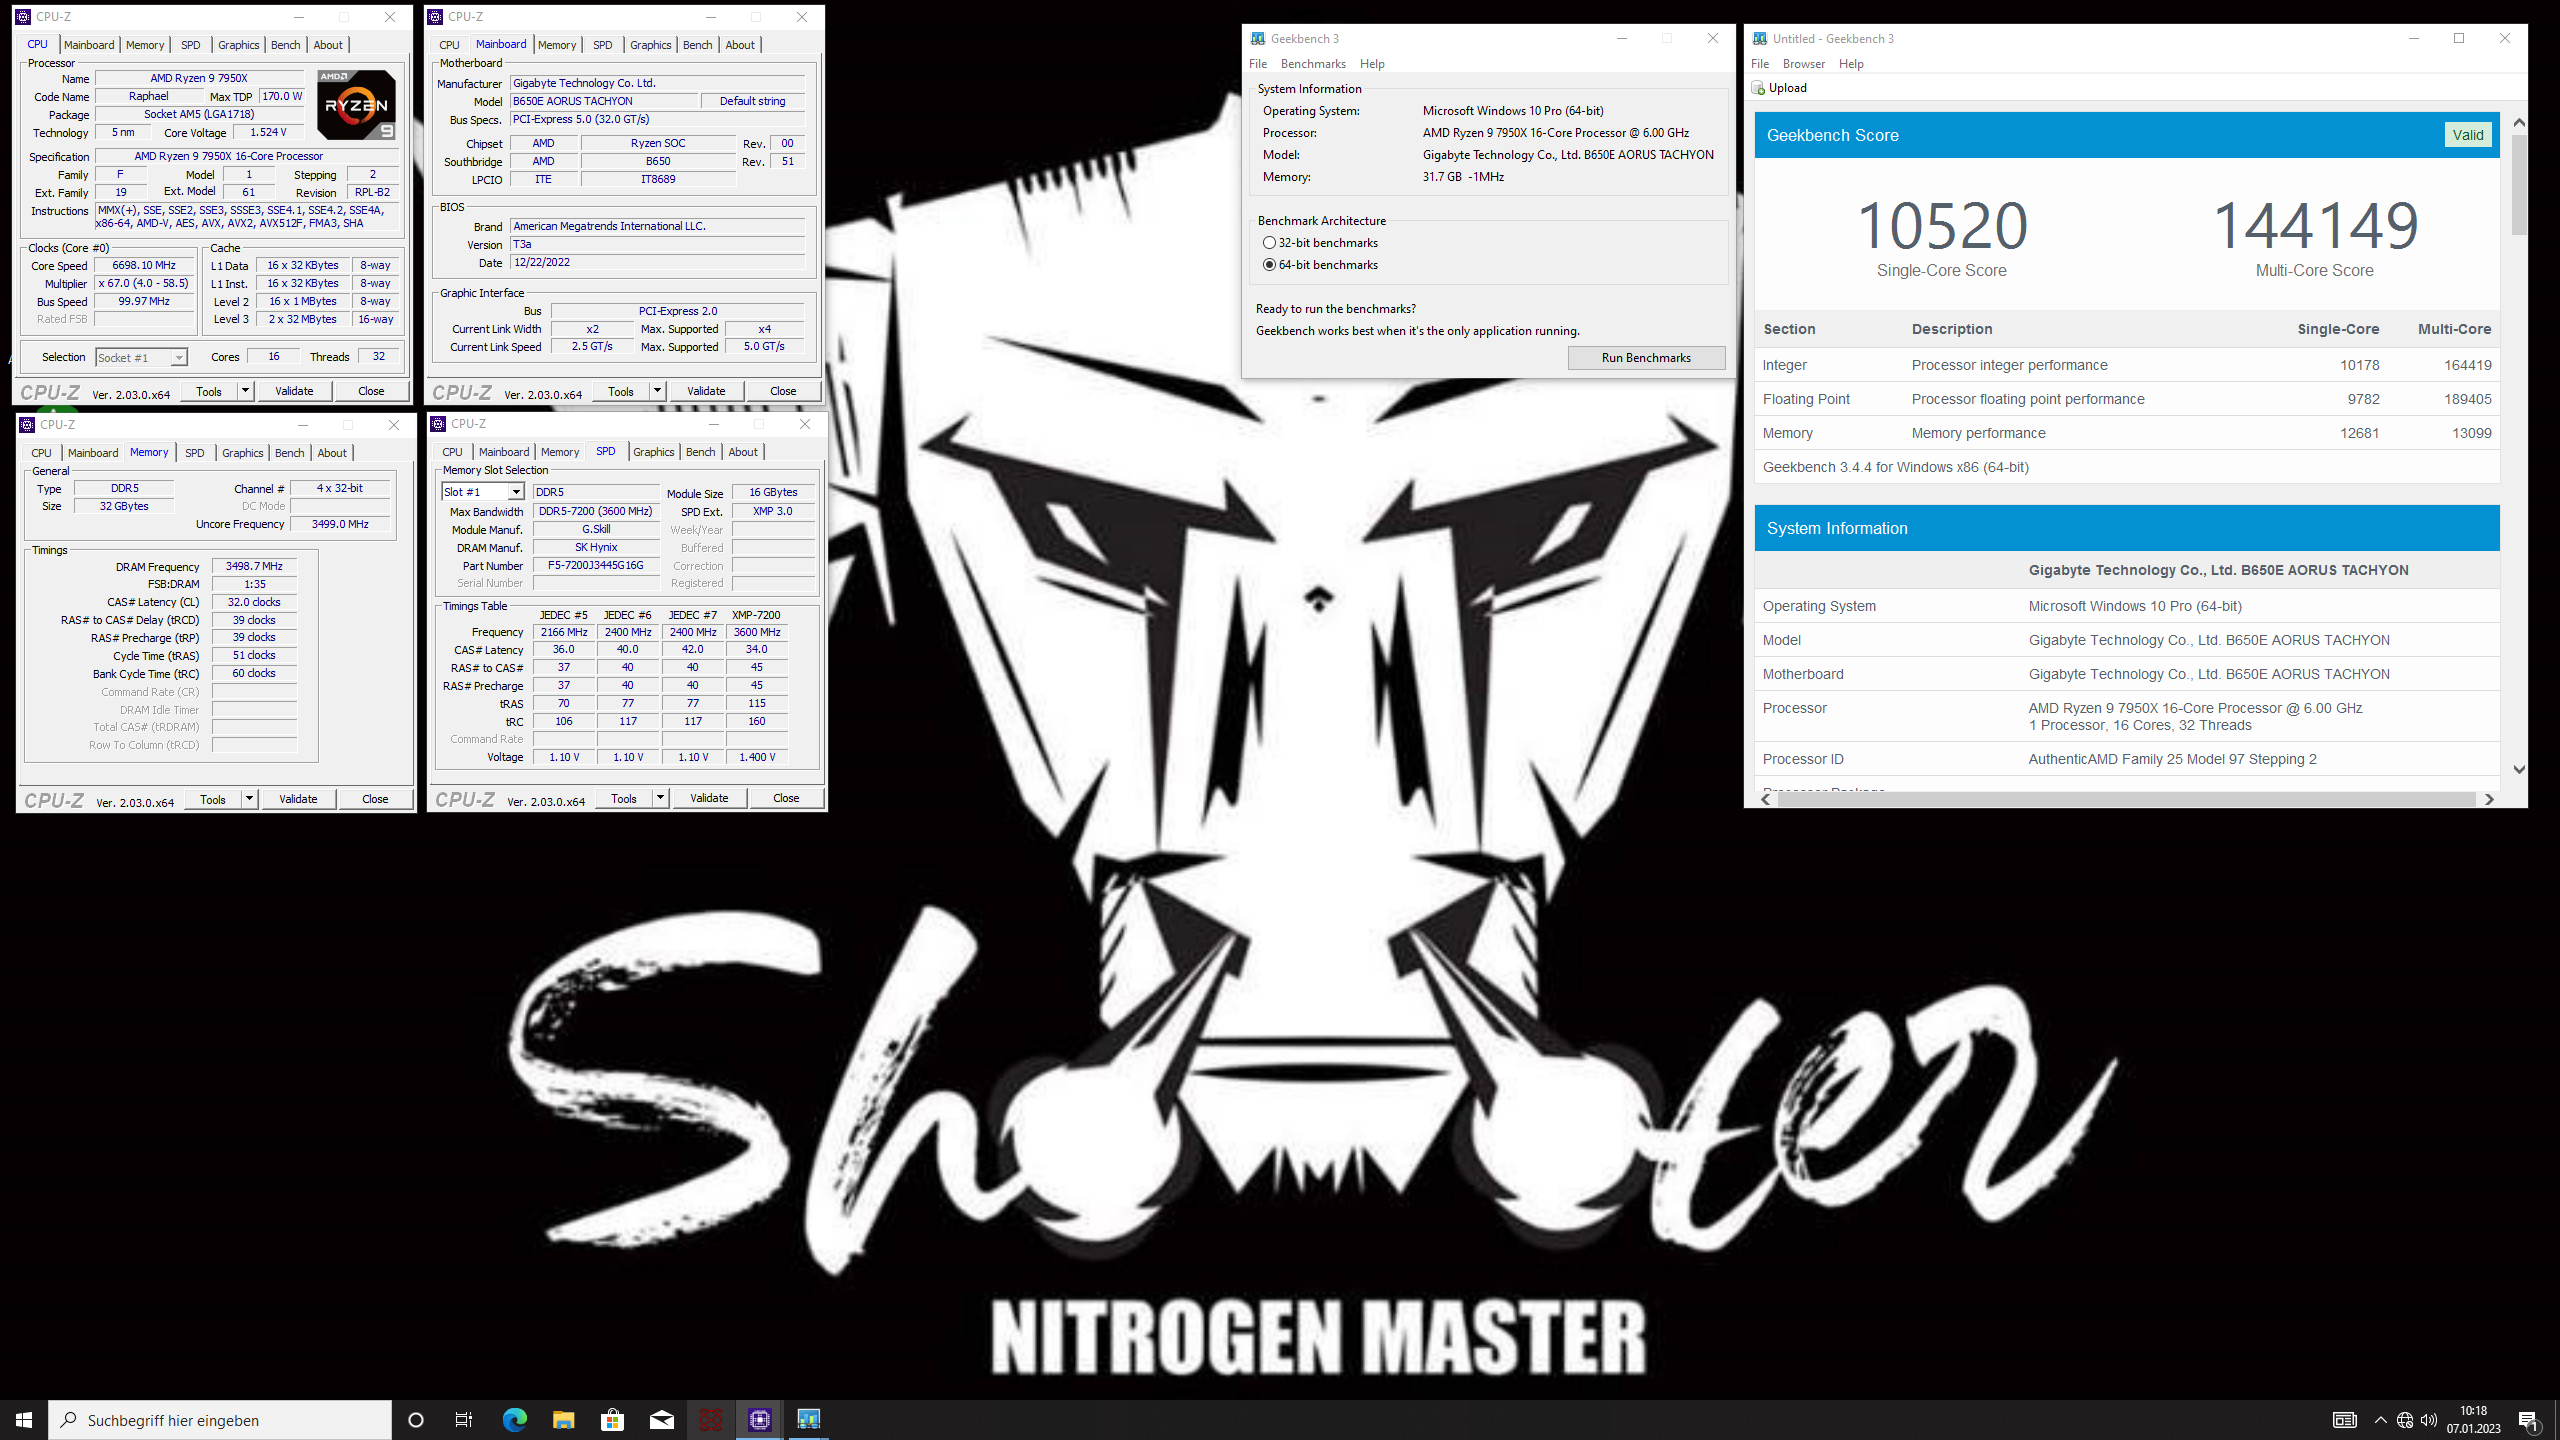Image resolution: width=2560 pixels, height=1440 pixels.
Task: Click horizontal scrollbar in Geekbench results
Action: [2125, 799]
